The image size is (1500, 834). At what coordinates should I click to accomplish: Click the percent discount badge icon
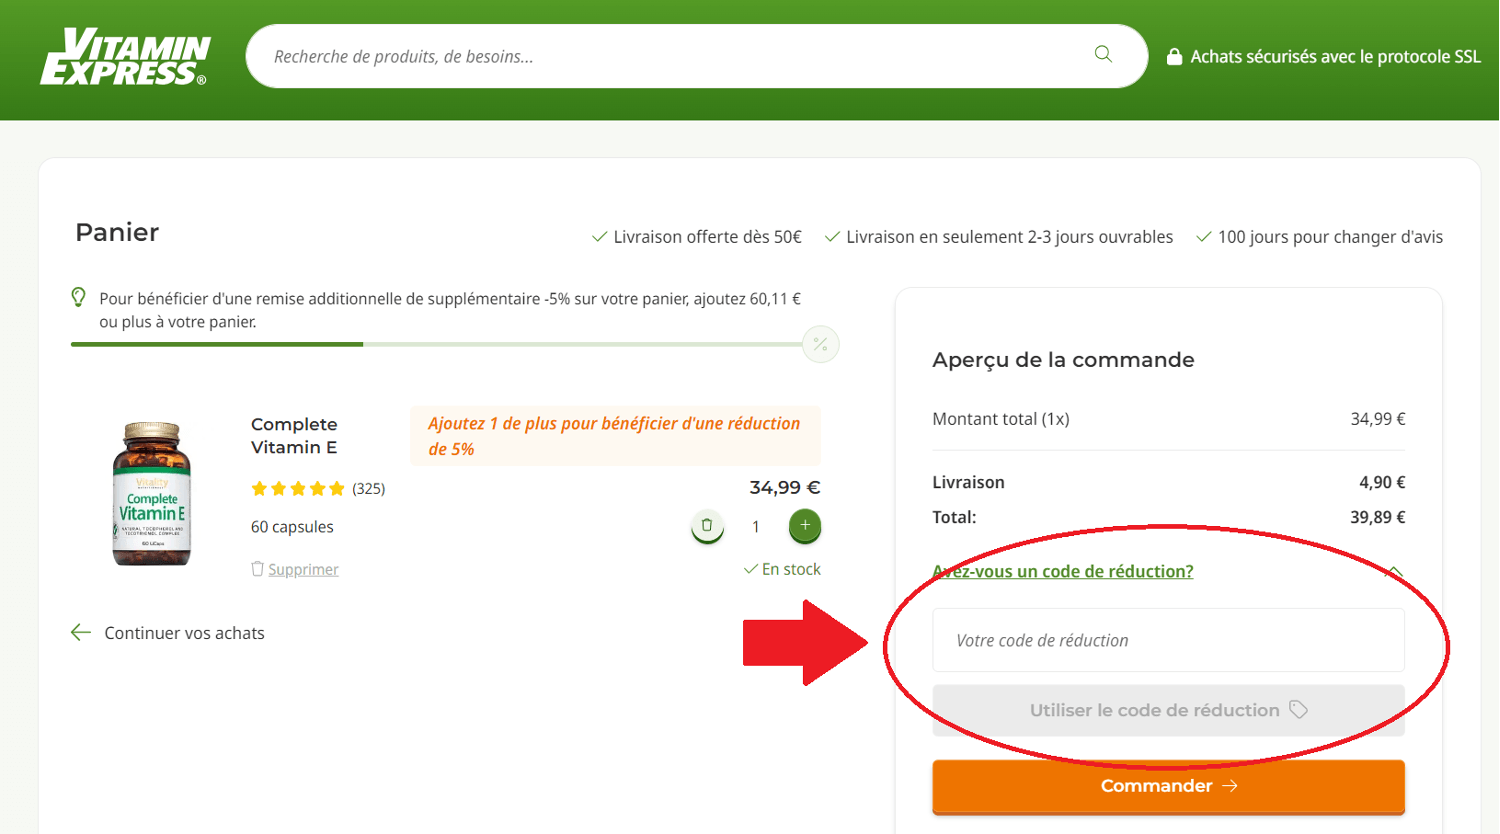820,344
